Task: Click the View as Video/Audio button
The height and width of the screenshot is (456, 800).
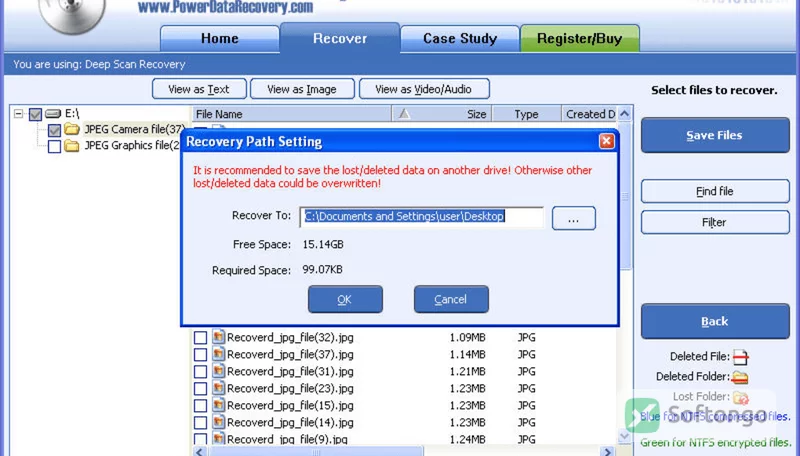Action: 424,89
